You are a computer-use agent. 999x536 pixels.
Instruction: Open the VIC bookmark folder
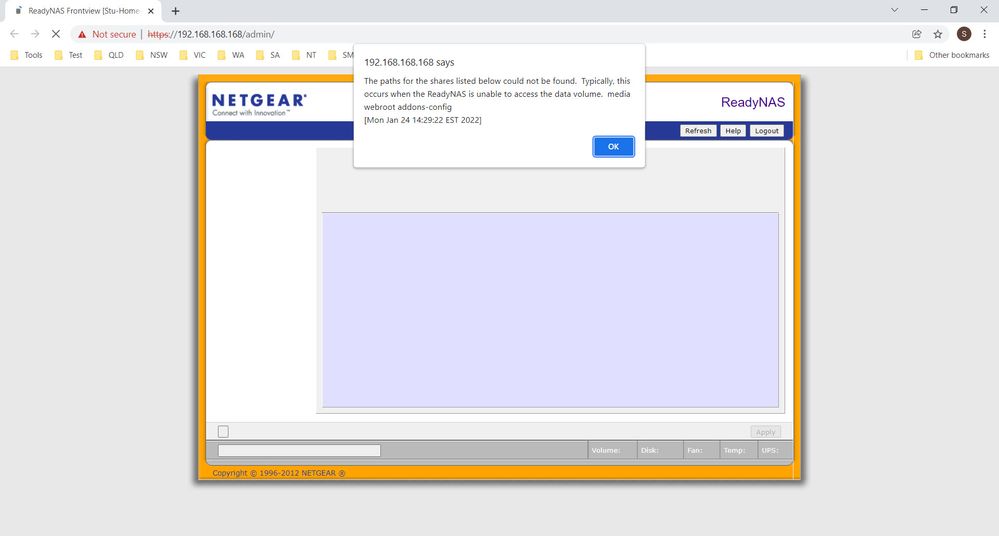point(193,55)
